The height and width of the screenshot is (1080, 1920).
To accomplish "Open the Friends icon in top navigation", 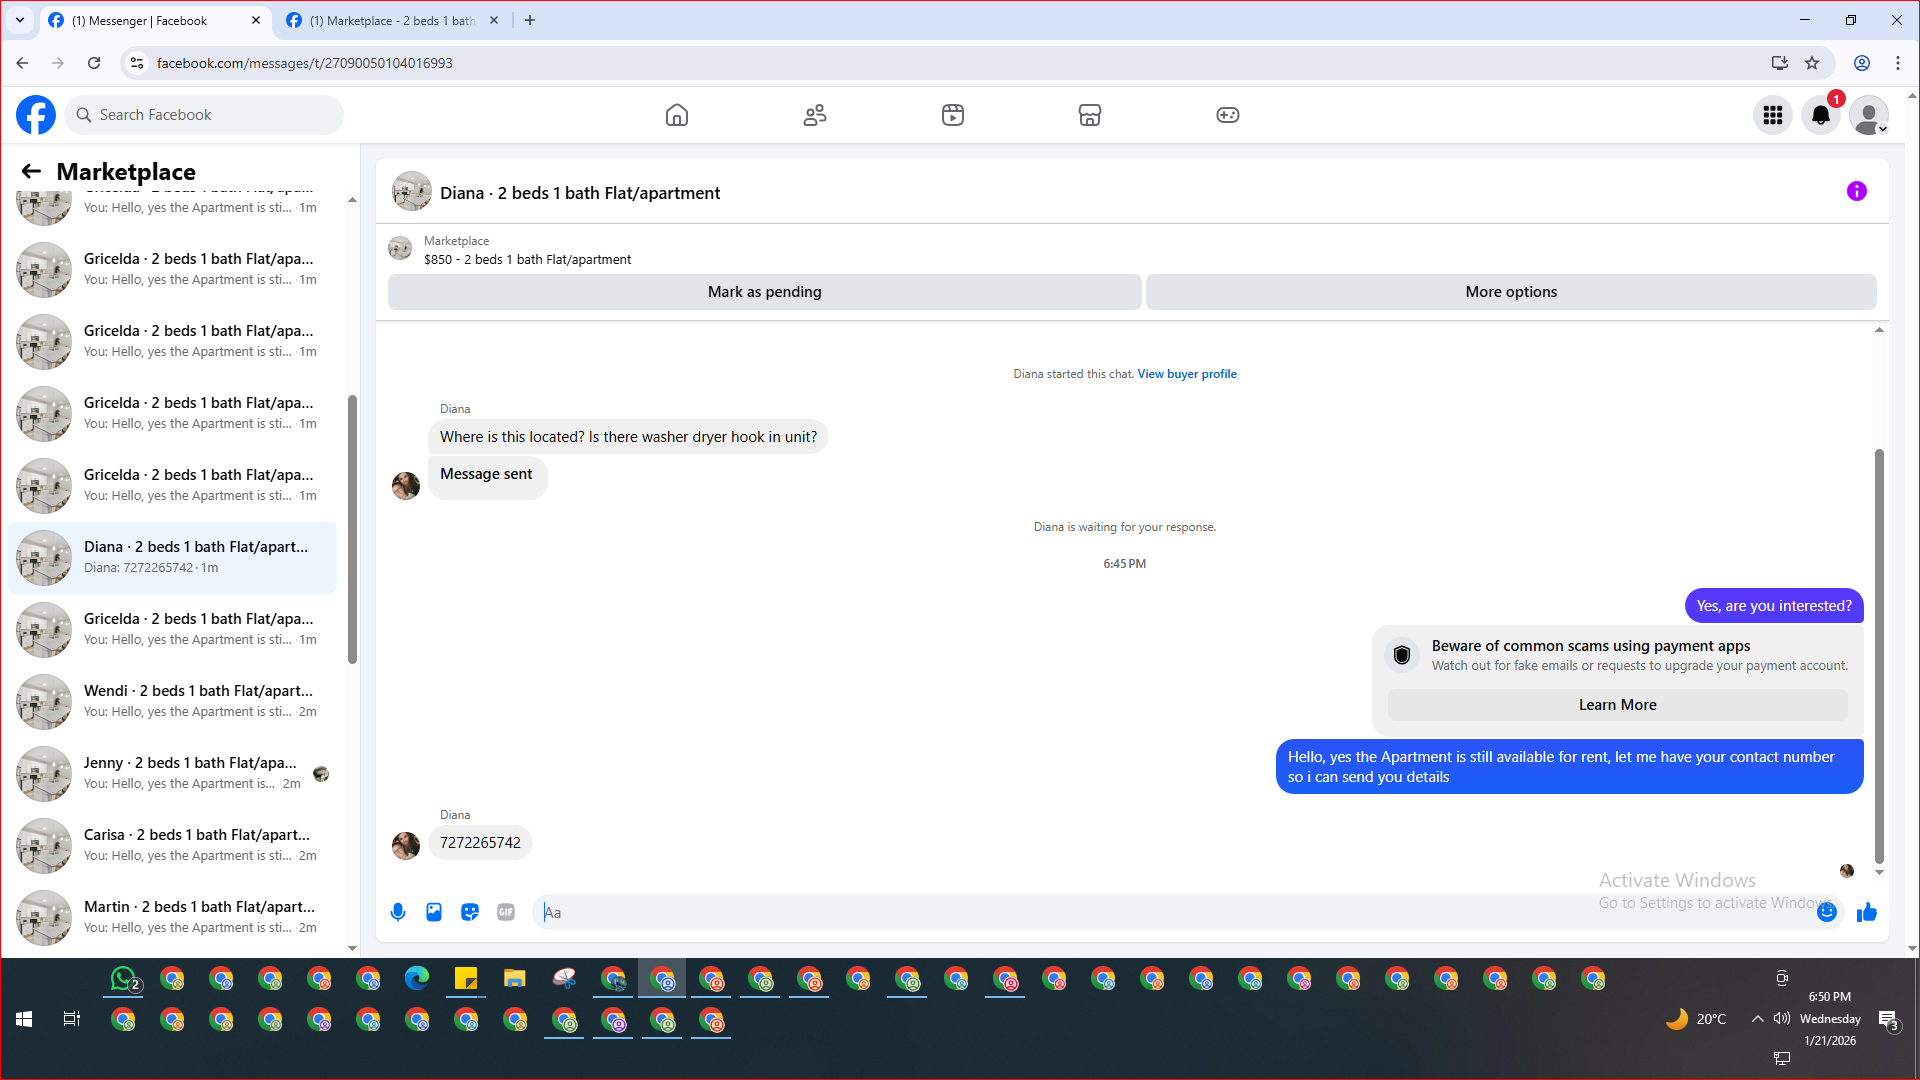I will point(815,115).
